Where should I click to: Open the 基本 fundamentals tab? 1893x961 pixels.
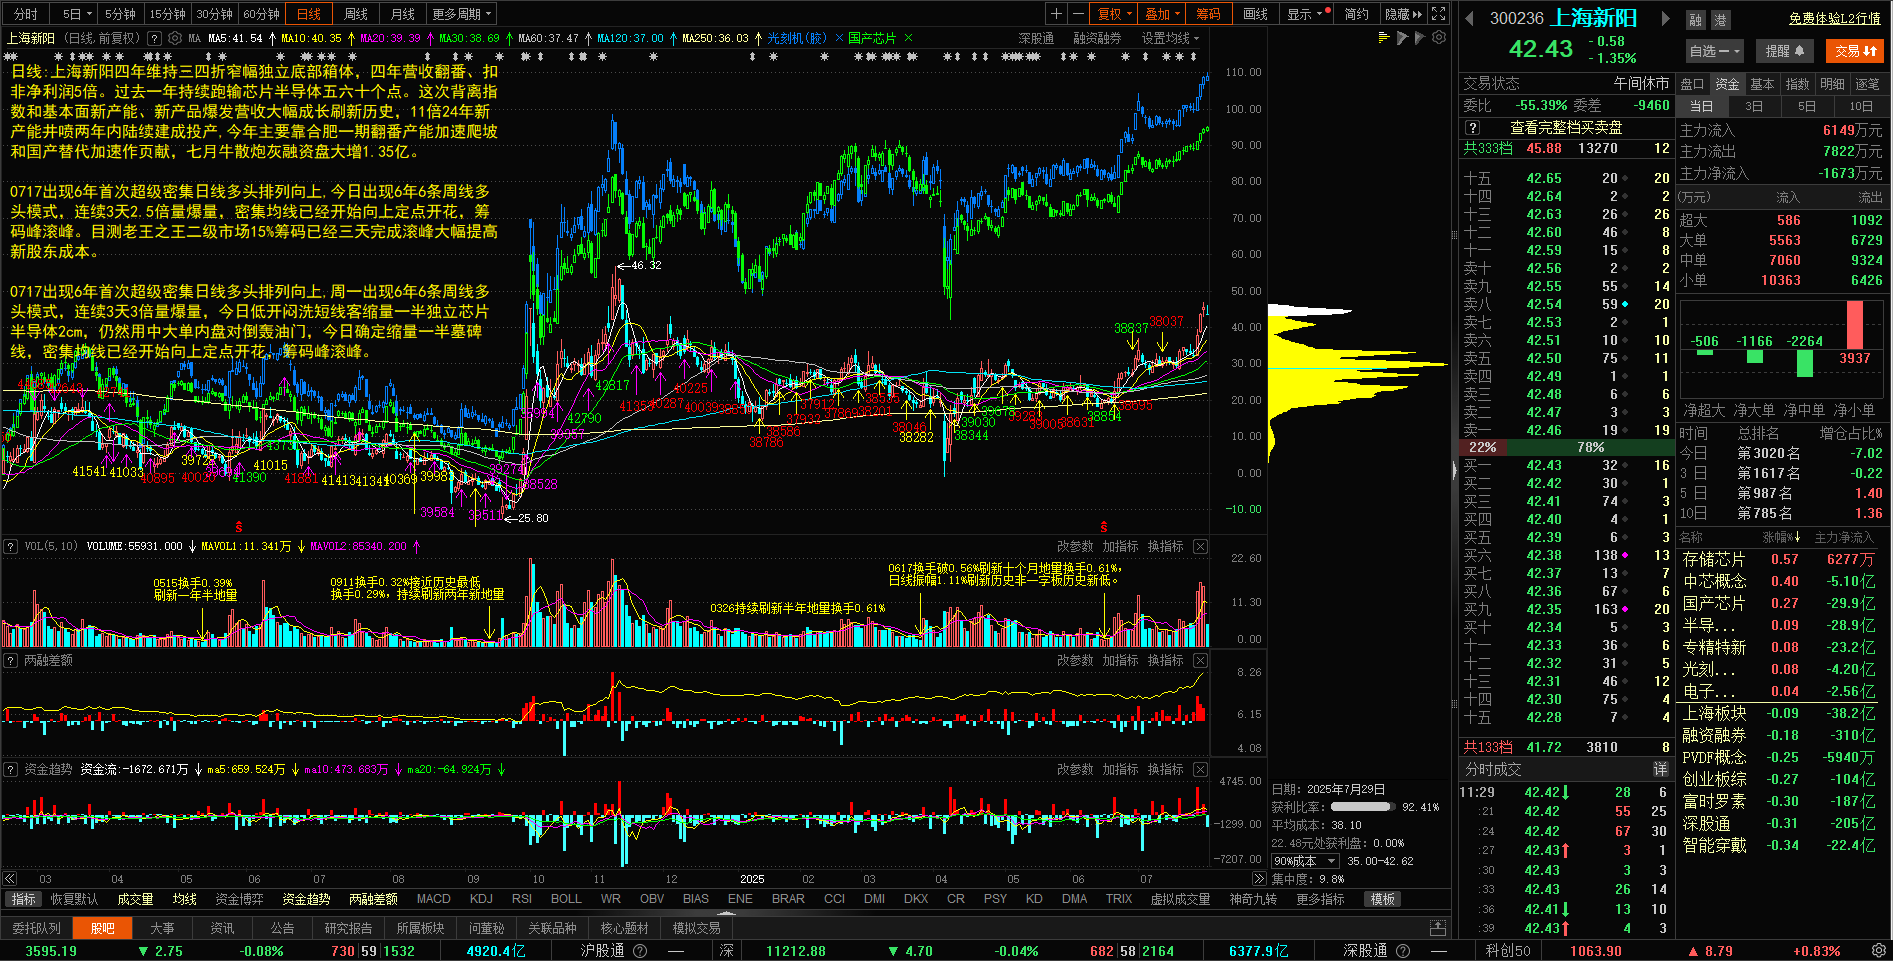1762,84
